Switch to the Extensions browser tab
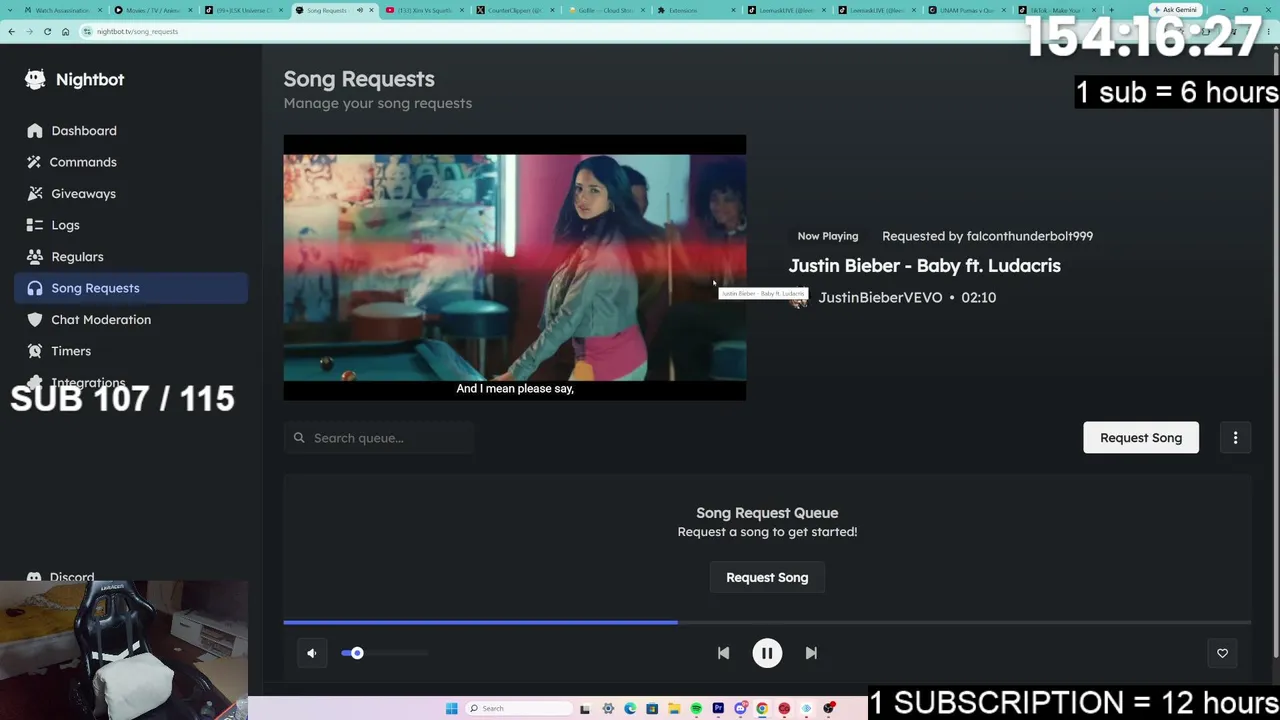 click(696, 10)
